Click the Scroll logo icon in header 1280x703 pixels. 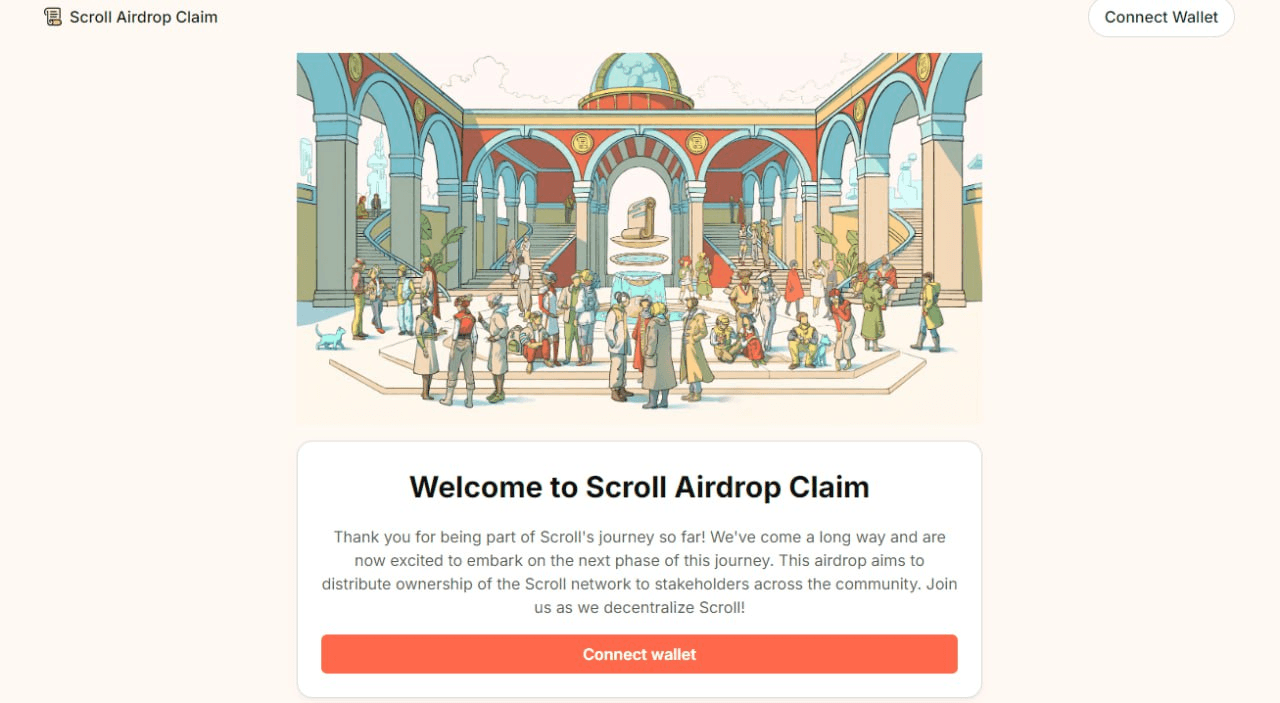tap(53, 17)
